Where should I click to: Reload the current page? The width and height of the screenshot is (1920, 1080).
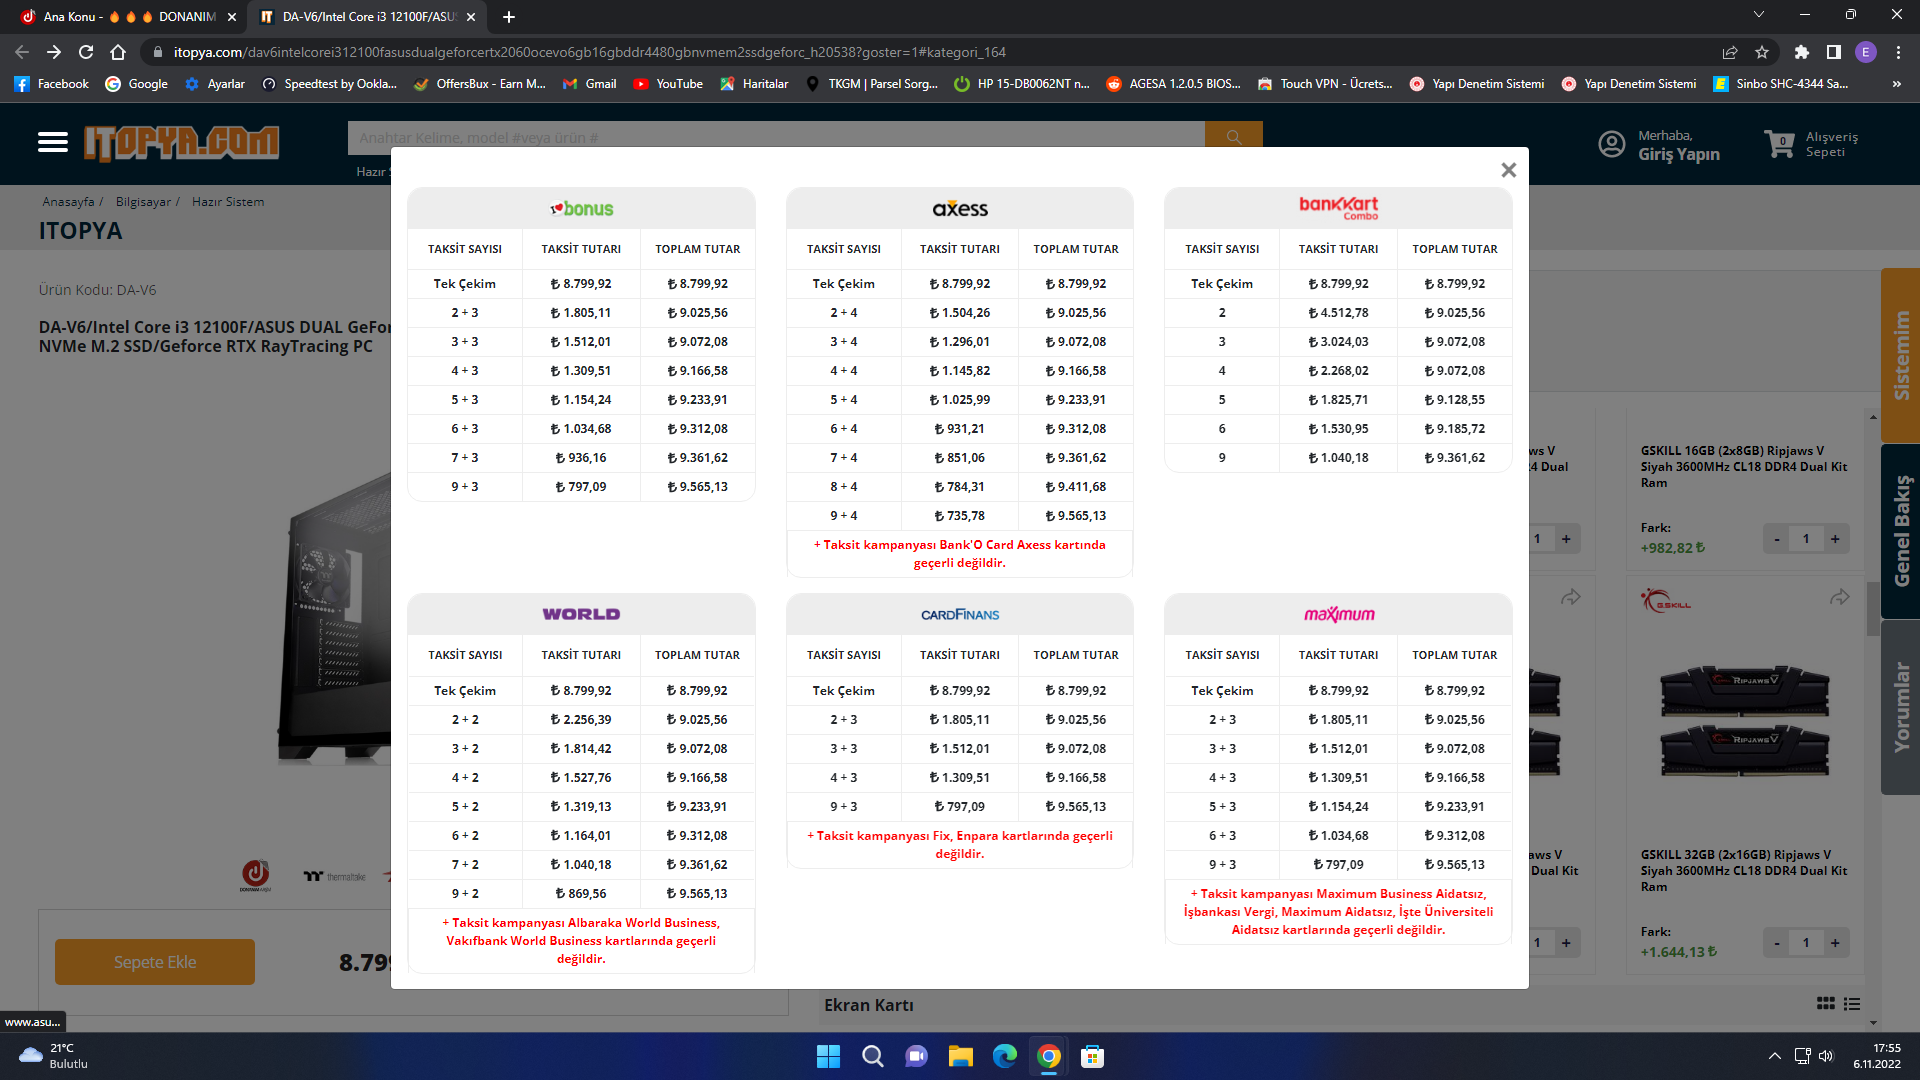[86, 52]
